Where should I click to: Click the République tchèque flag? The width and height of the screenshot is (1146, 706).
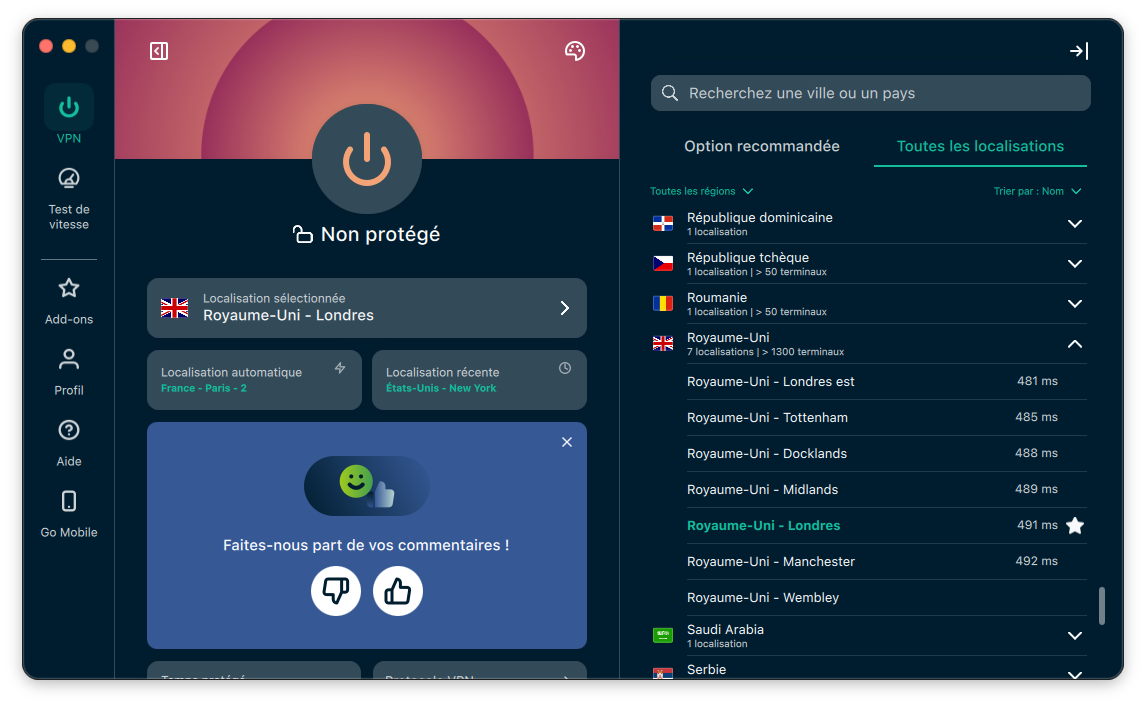click(663, 263)
